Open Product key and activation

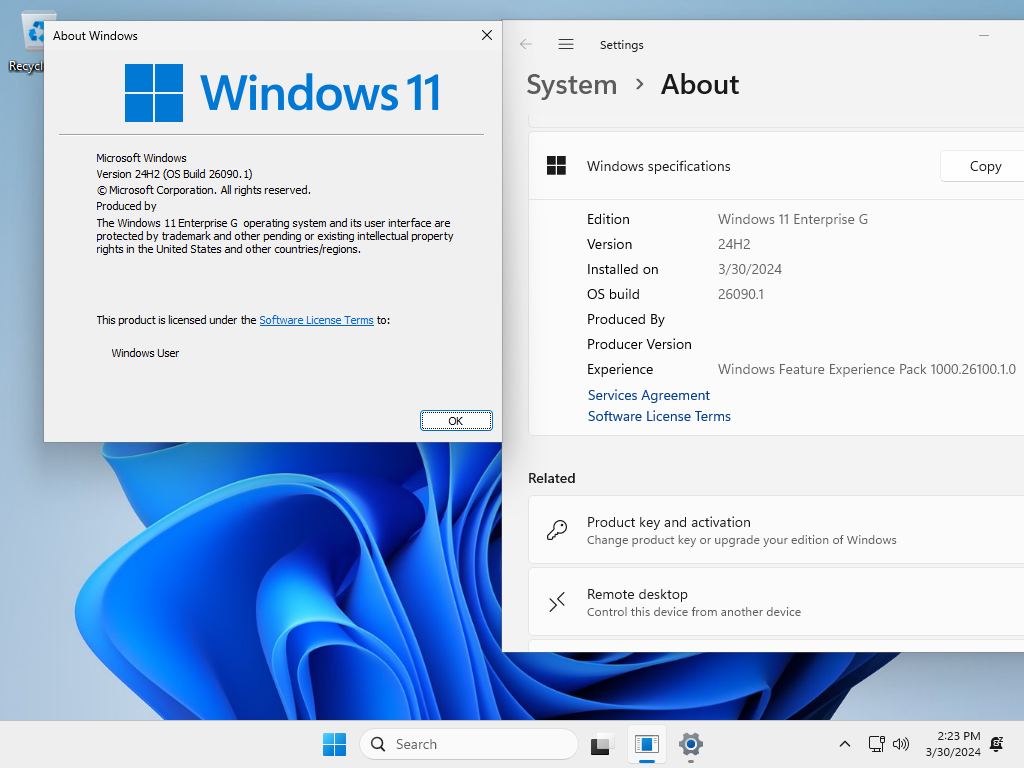(776, 530)
